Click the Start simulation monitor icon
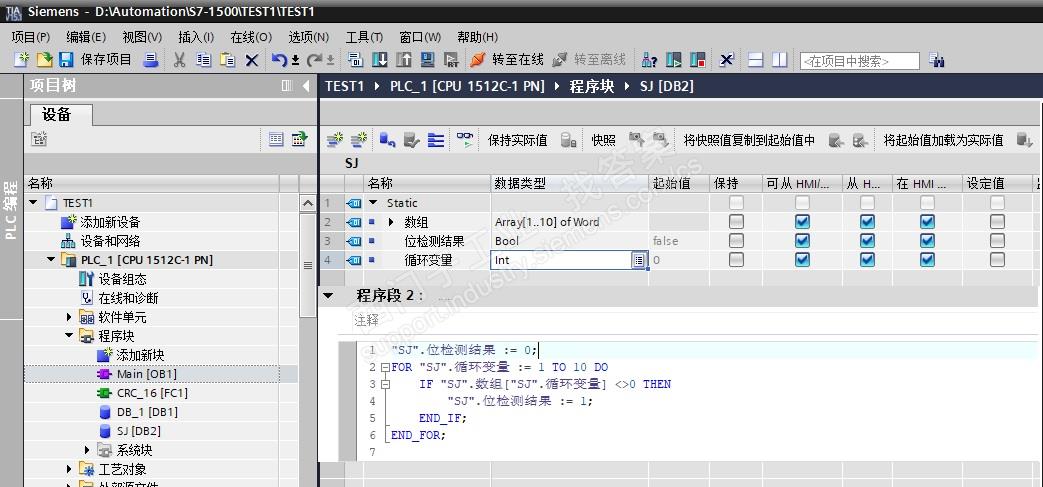 (428, 60)
